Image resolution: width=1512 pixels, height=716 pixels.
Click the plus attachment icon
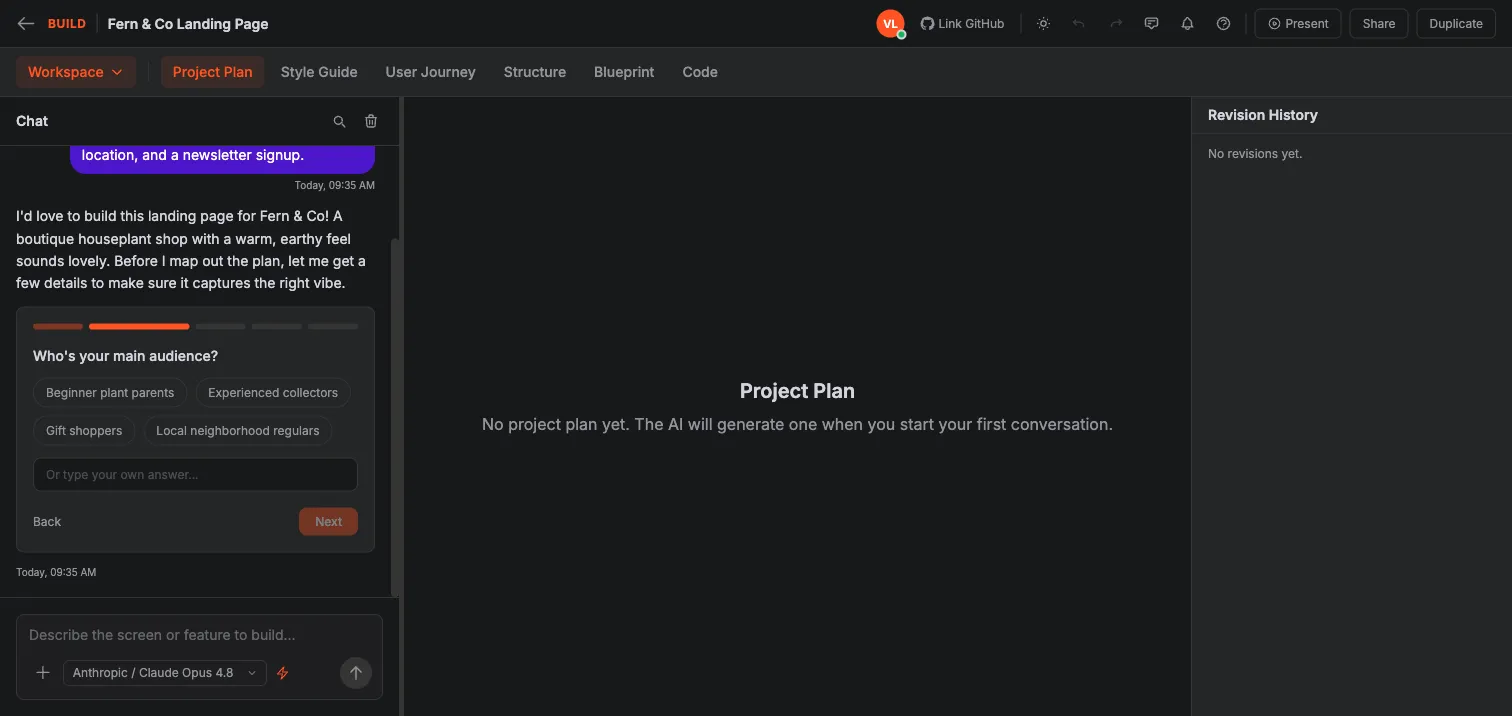pos(43,673)
